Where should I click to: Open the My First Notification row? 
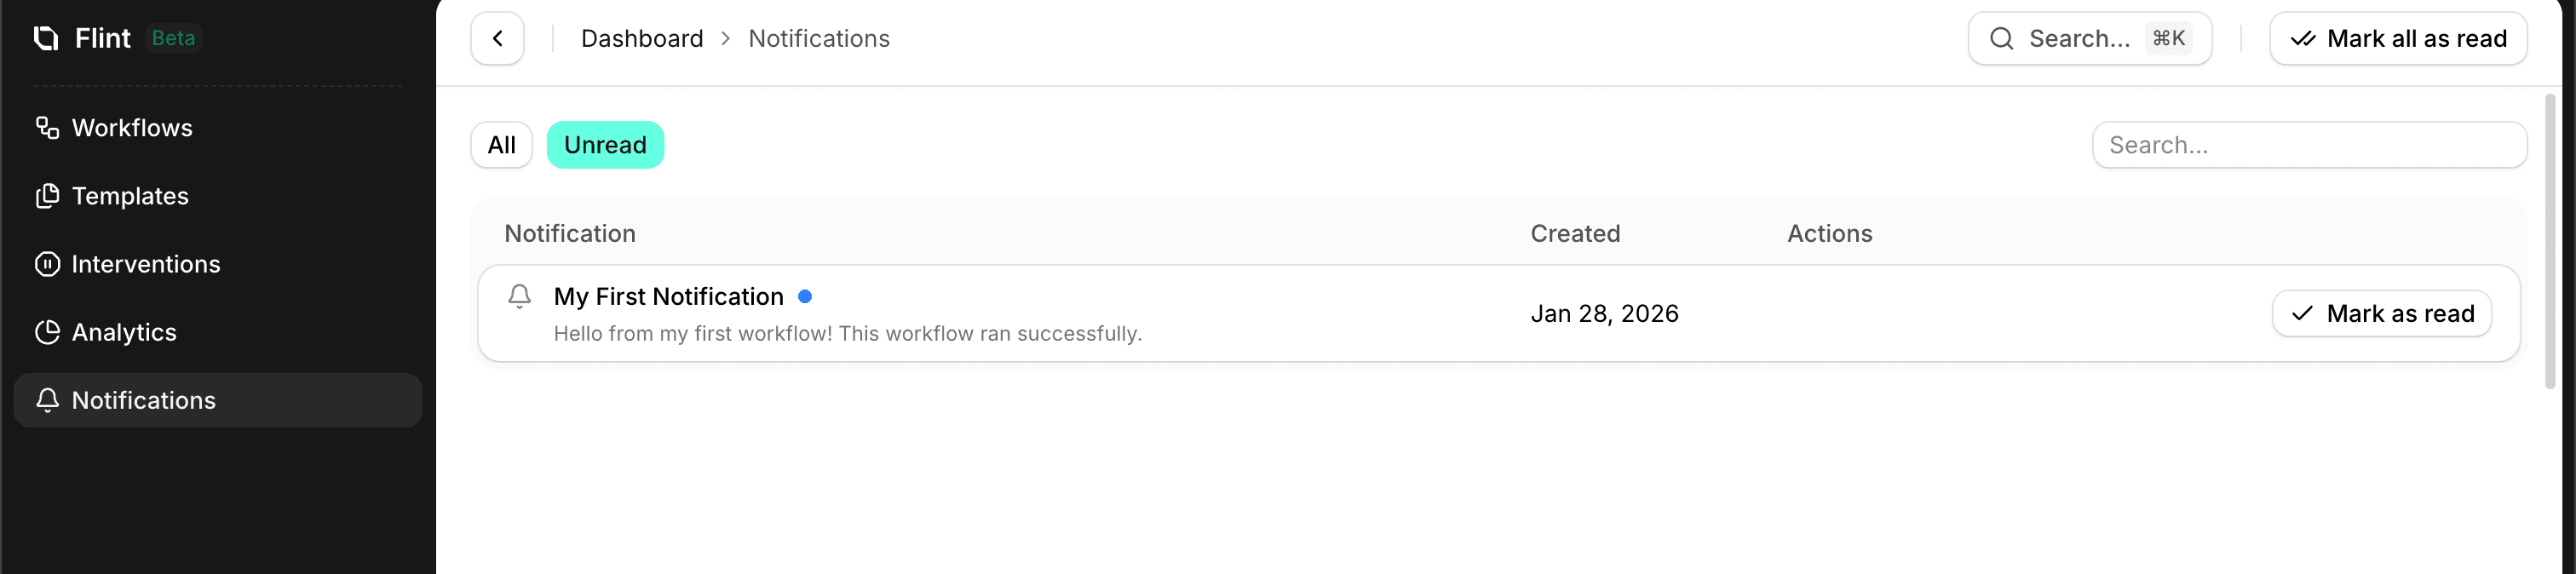(1000, 314)
